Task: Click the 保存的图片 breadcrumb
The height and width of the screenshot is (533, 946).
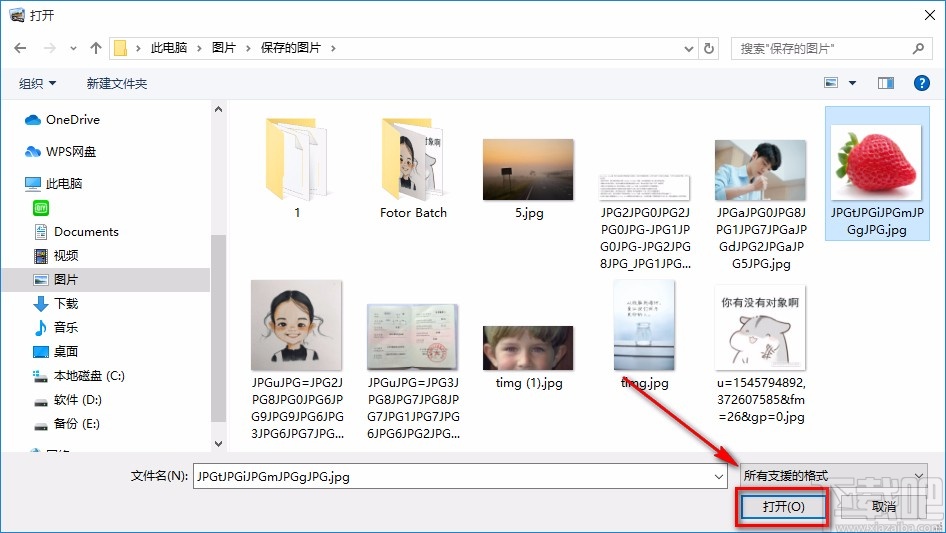Action: 291,48
